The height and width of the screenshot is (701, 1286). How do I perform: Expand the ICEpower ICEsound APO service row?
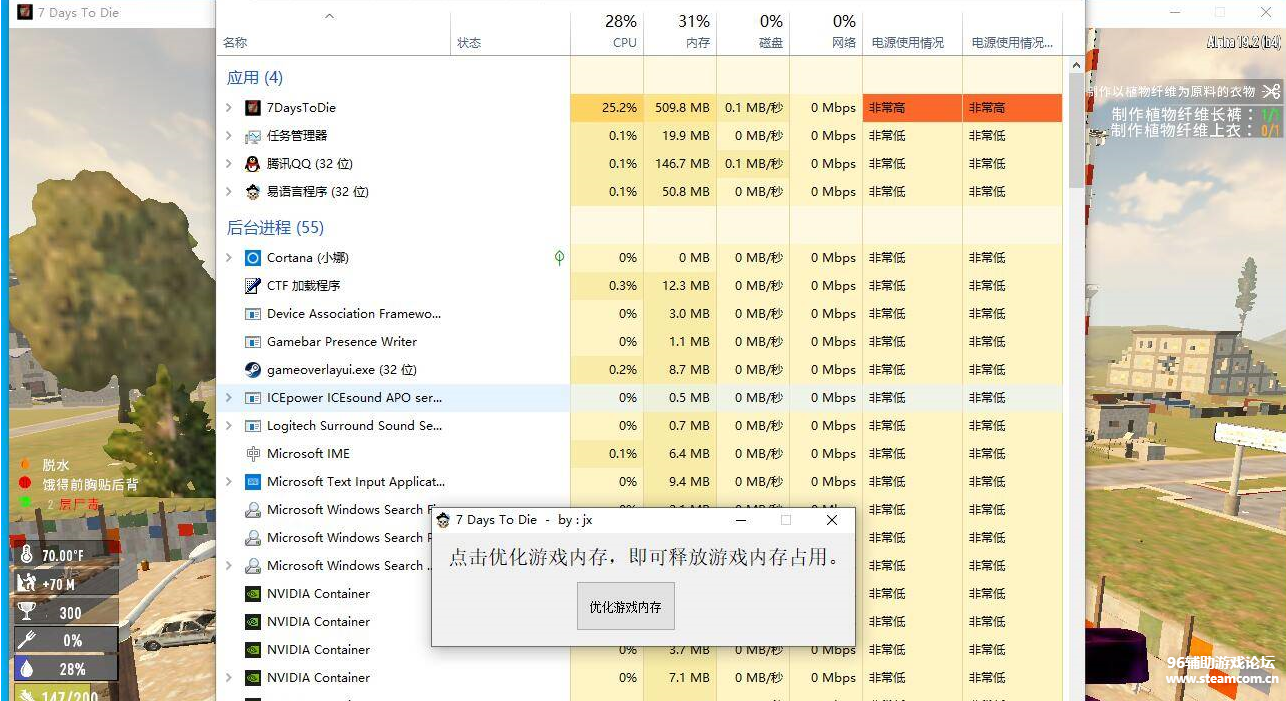(x=229, y=398)
